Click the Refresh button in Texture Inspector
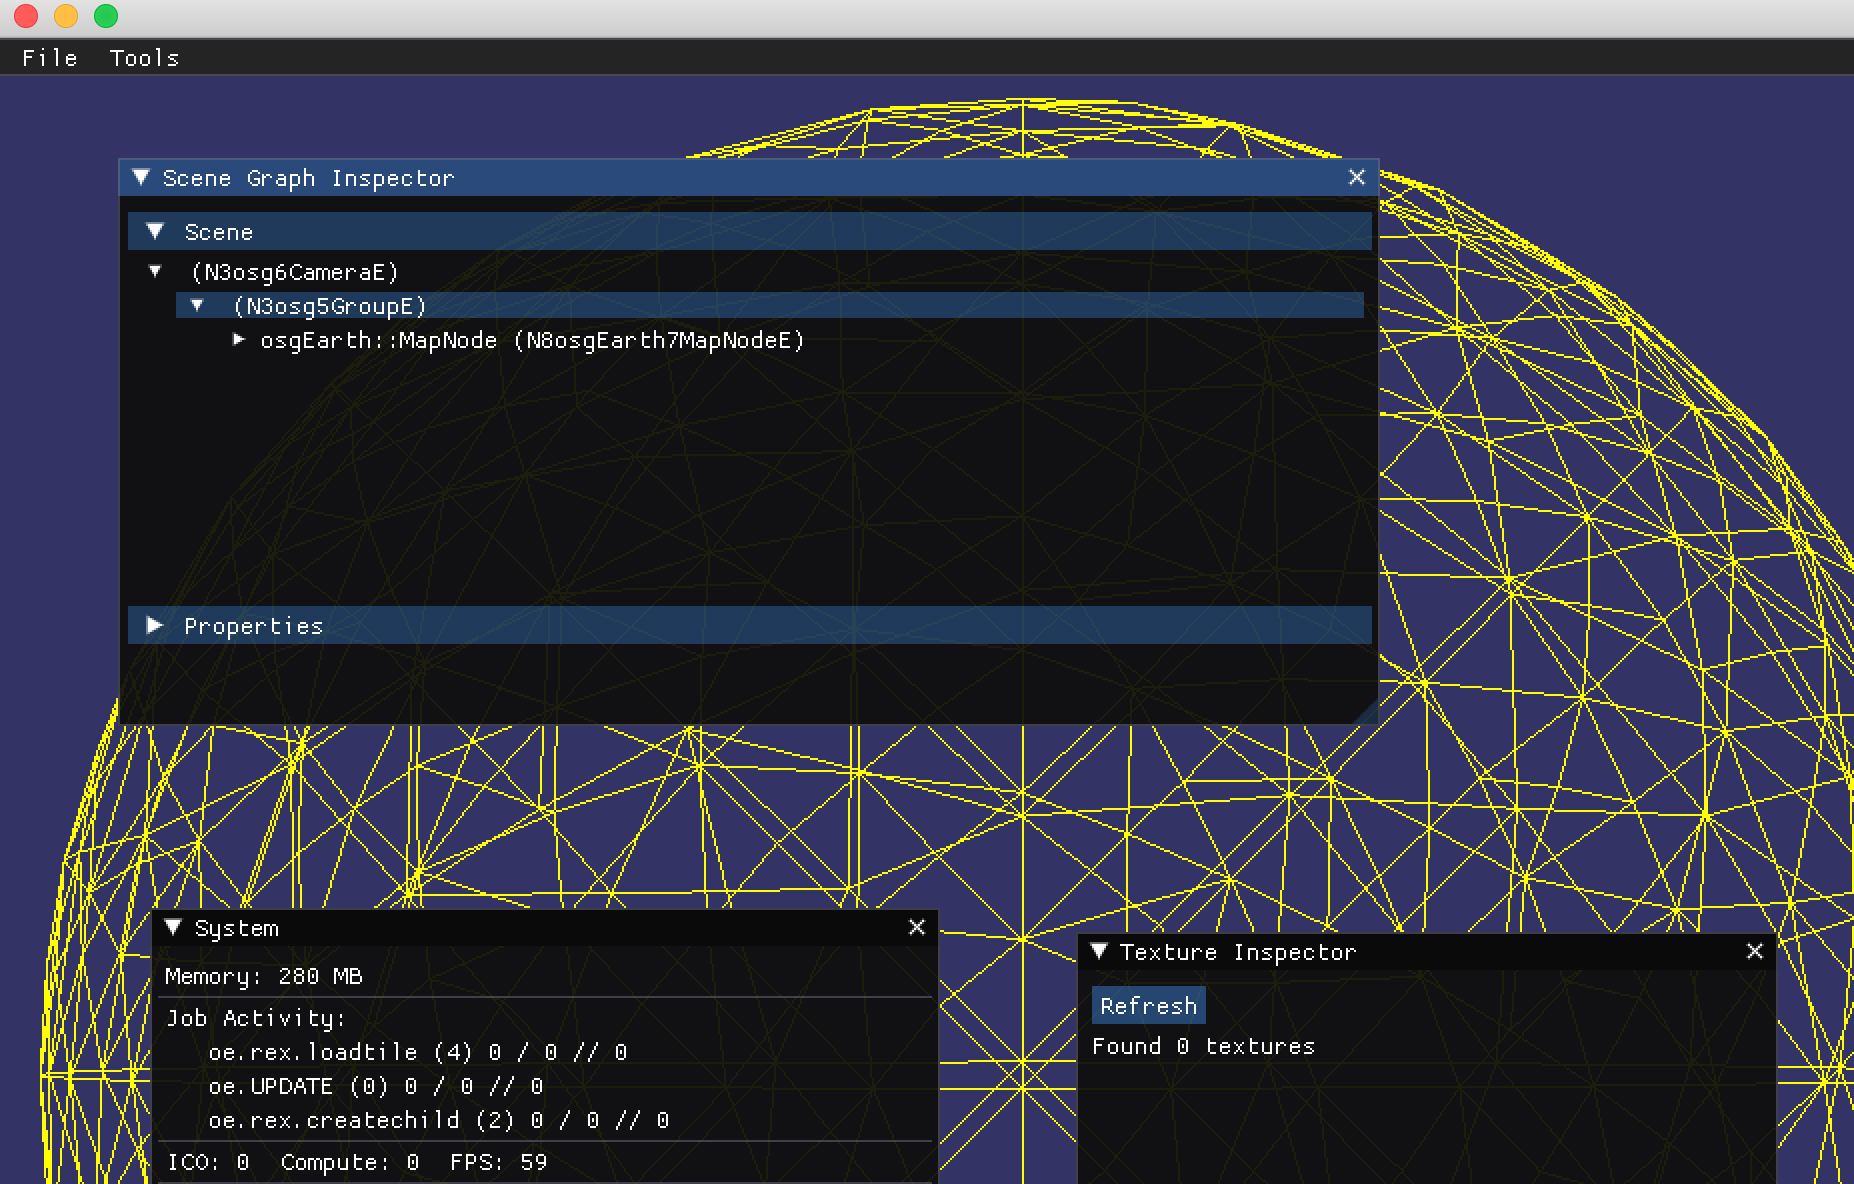This screenshot has width=1854, height=1184. [x=1148, y=1006]
